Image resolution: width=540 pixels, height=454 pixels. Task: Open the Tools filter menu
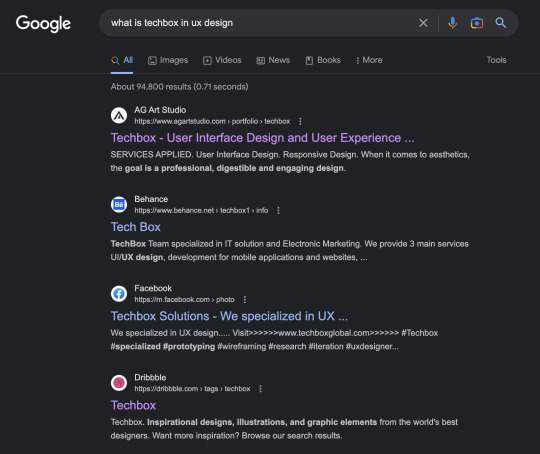496,60
